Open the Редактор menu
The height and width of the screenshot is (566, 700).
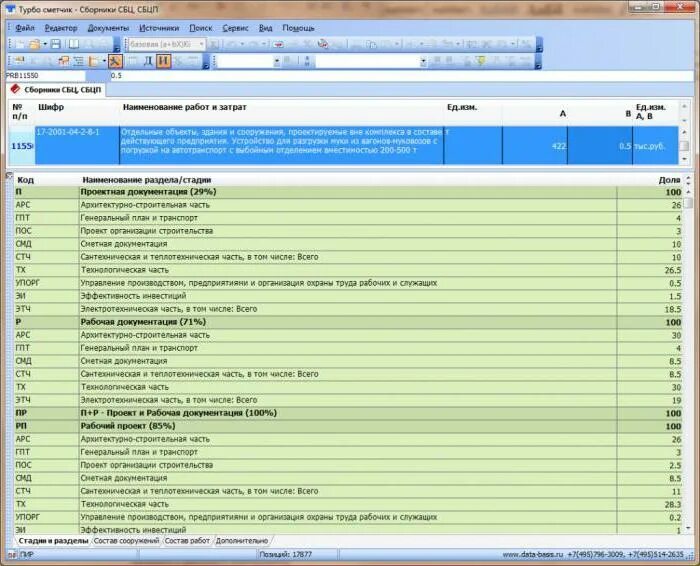tap(61, 28)
